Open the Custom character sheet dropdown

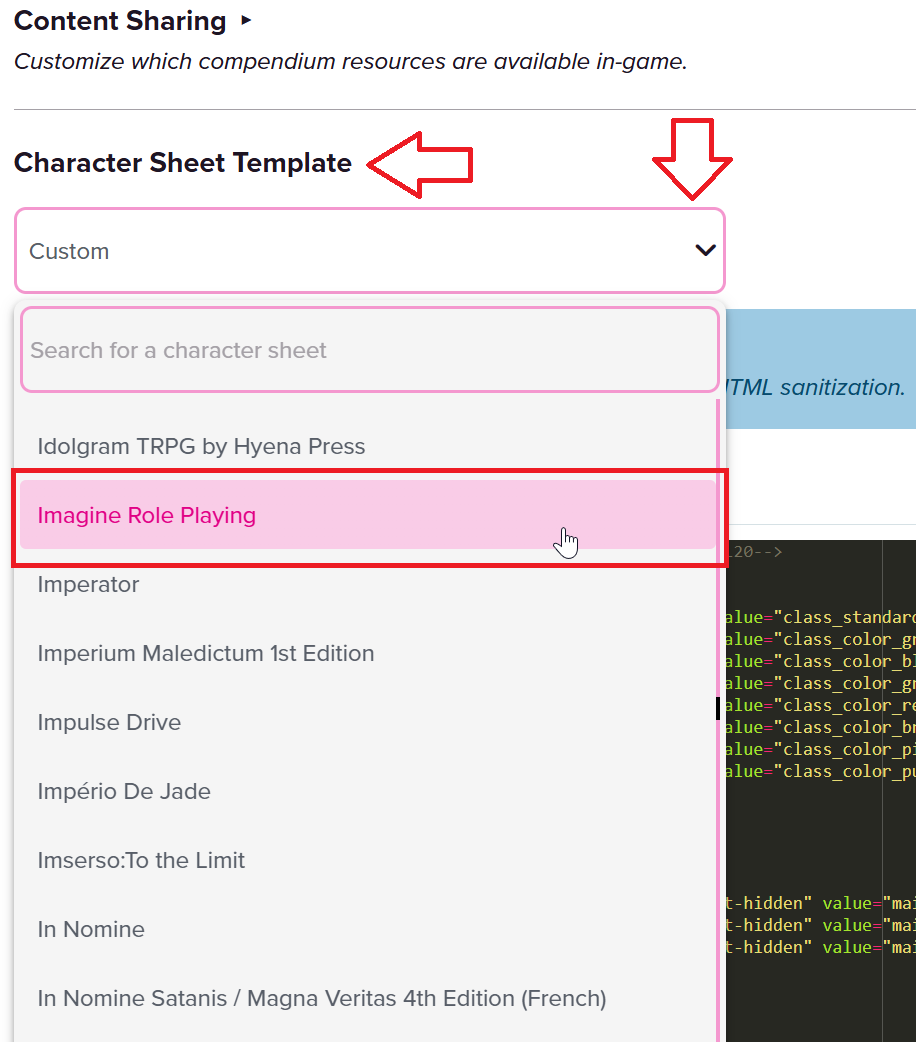tap(350, 251)
